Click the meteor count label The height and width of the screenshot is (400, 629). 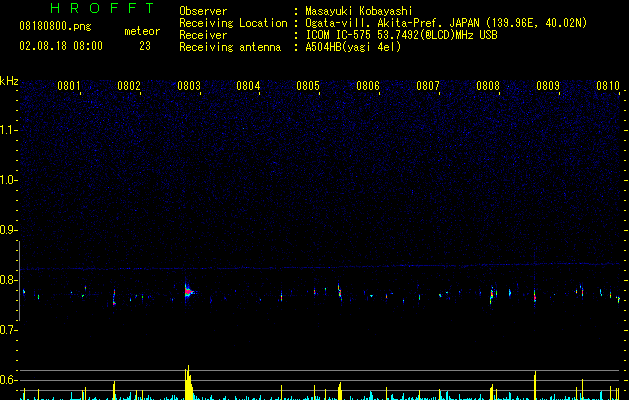[x=142, y=31]
